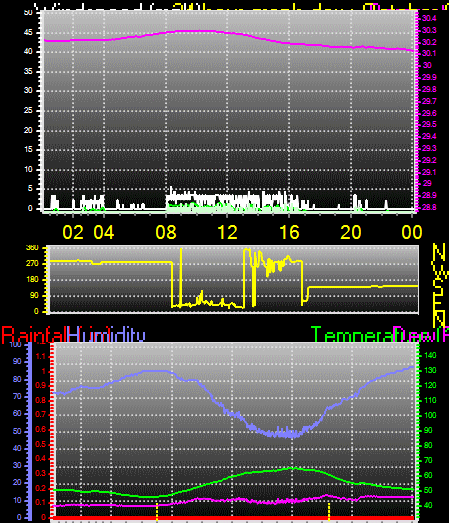
Task: Click the yellow "00" hour label
Action: pyautogui.click(x=412, y=232)
